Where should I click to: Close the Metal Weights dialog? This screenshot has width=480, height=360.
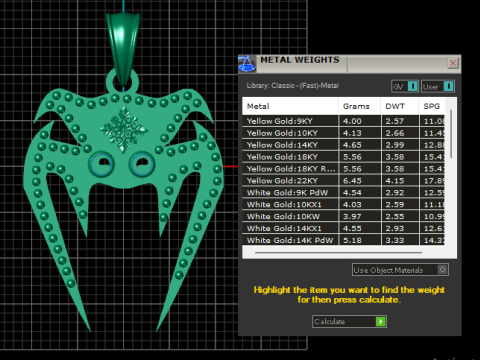click(x=453, y=63)
